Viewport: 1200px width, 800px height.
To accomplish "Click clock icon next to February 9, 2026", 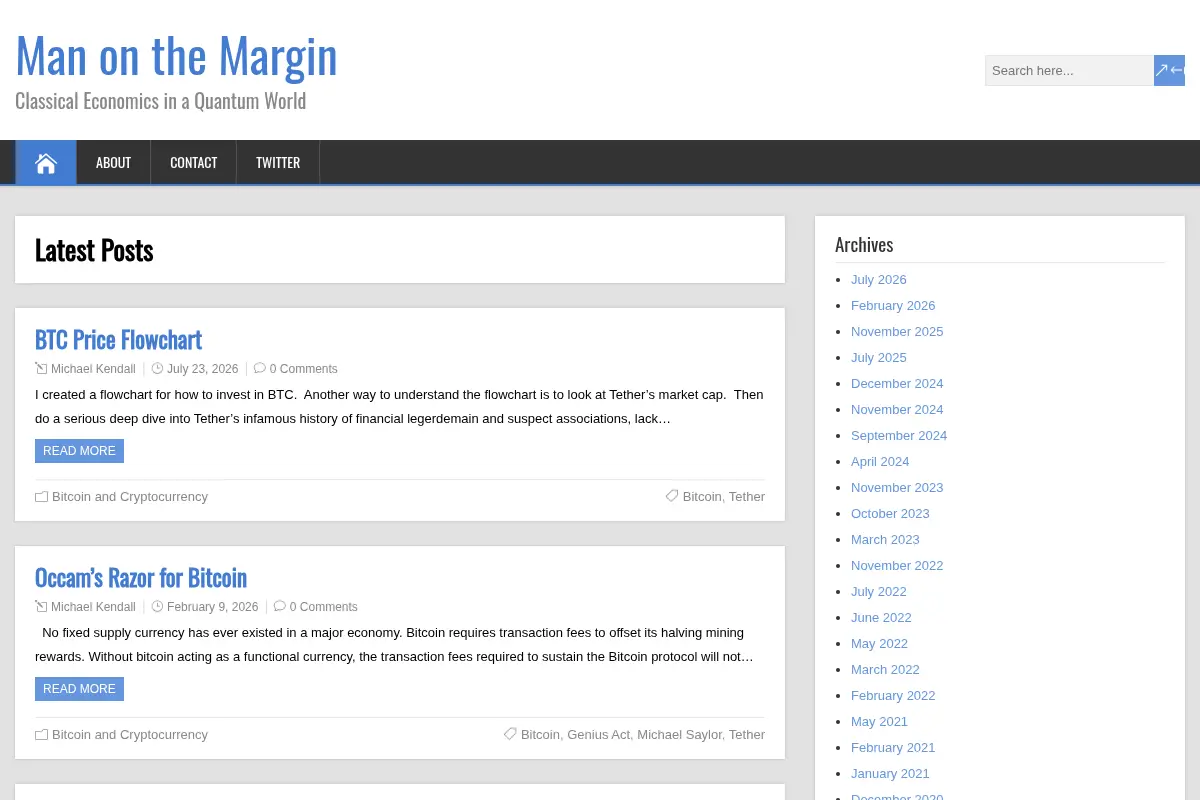I will pos(157,606).
